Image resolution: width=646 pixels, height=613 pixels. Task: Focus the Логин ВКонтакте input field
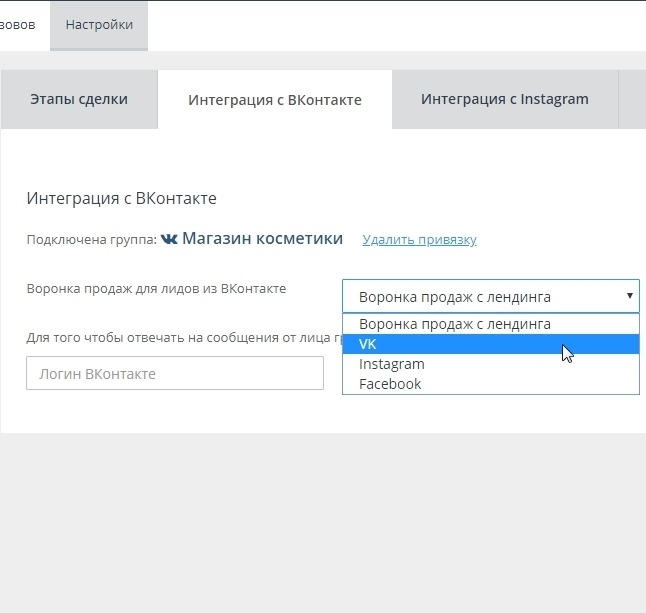tap(175, 373)
